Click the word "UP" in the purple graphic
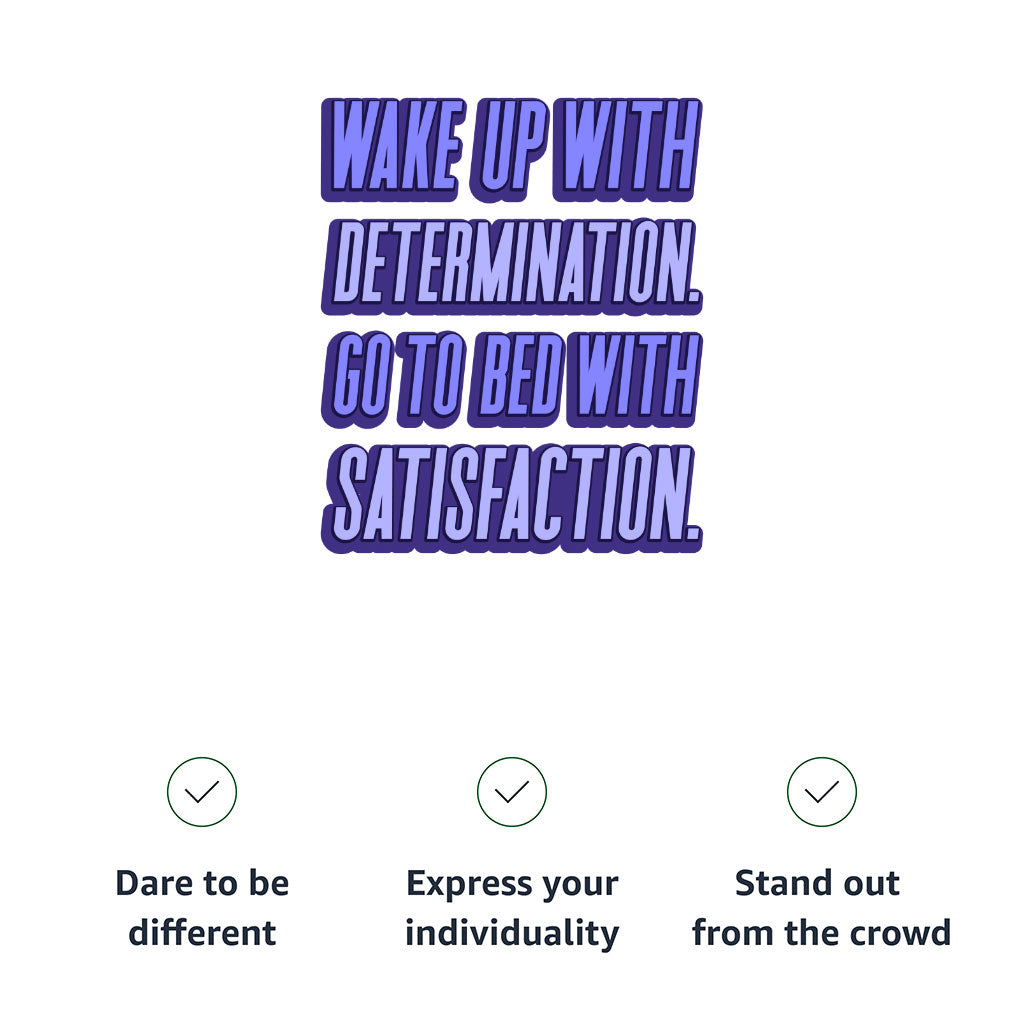The image size is (1024, 1024). click(x=510, y=148)
